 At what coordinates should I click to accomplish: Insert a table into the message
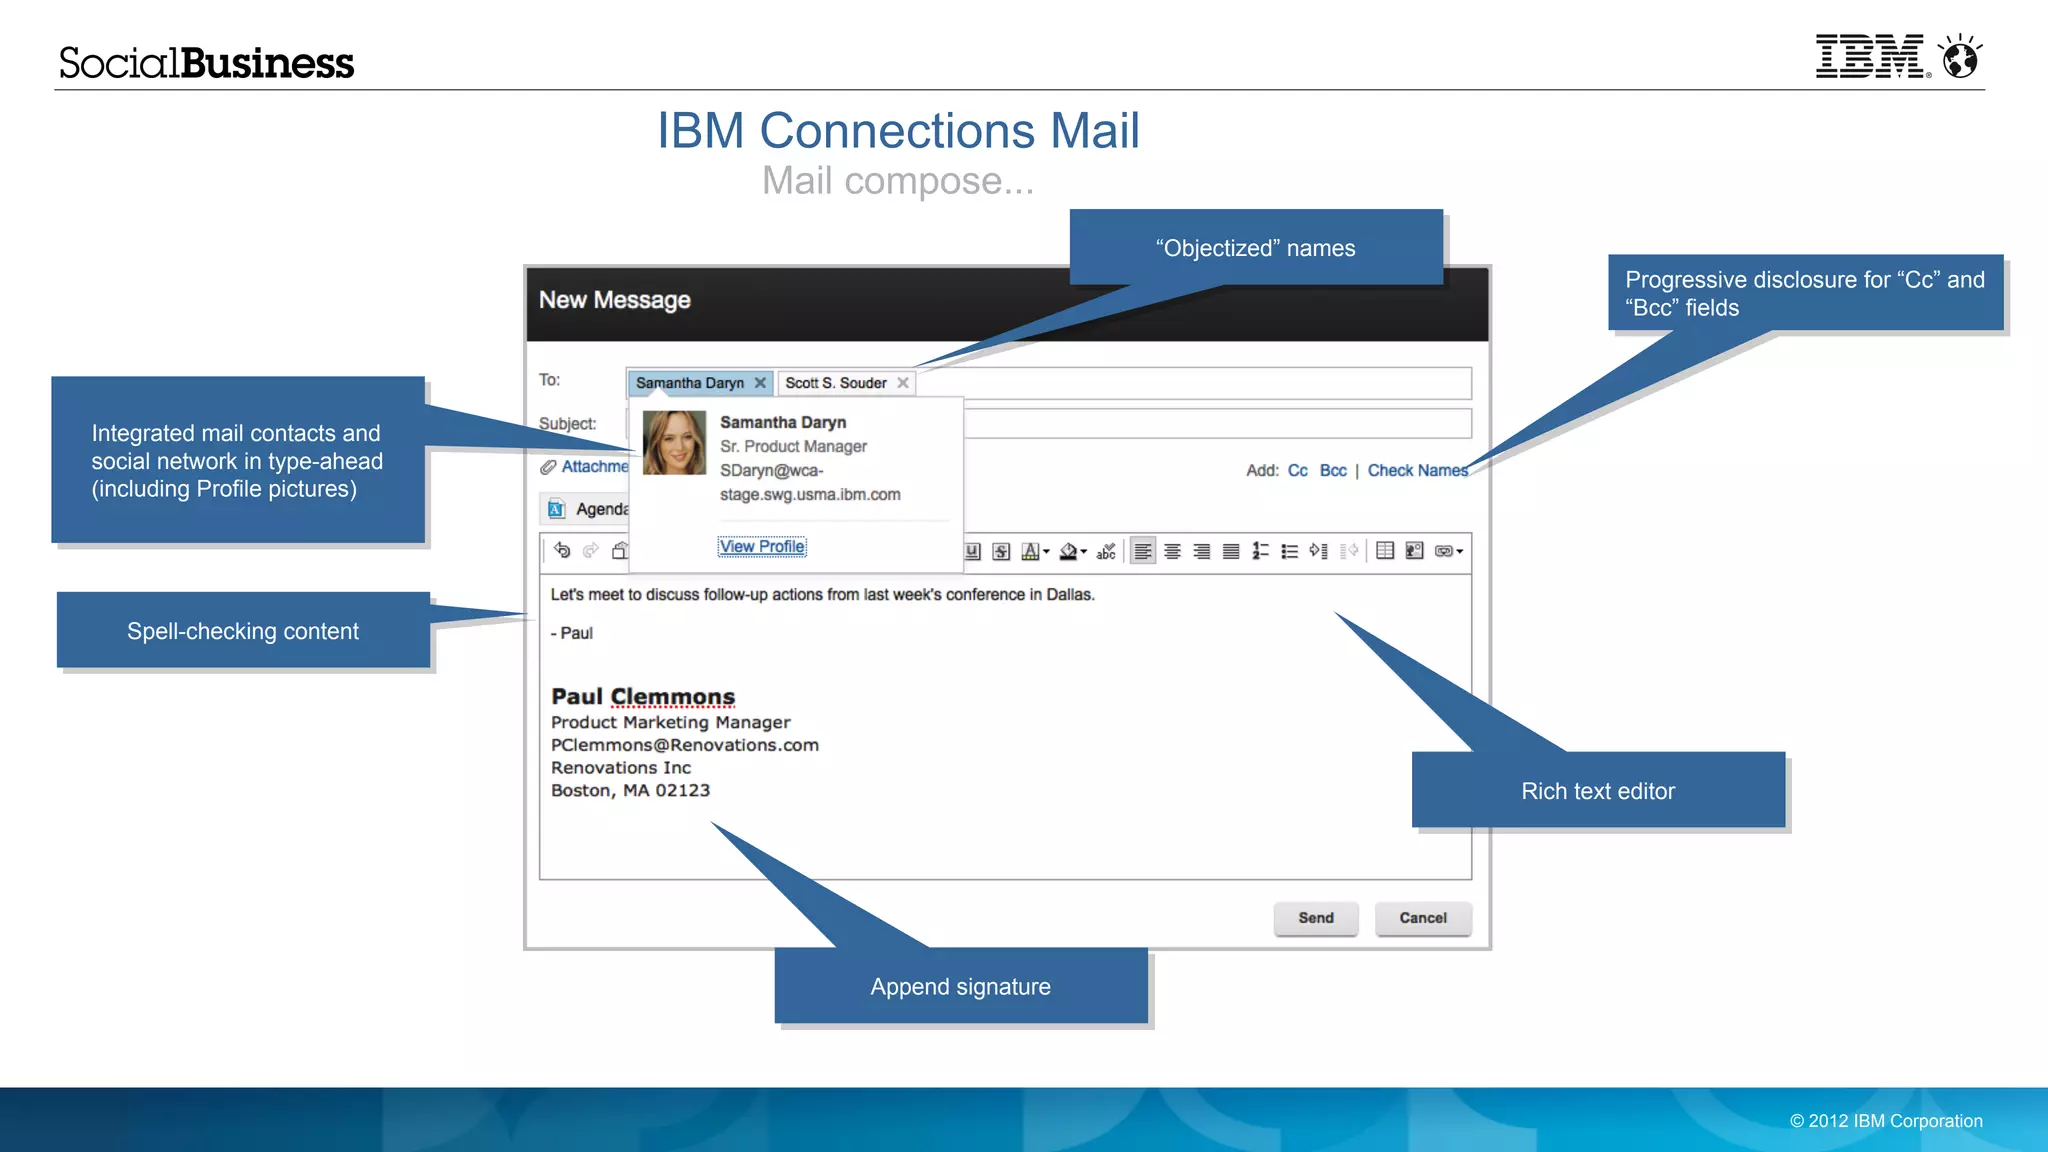(1385, 550)
